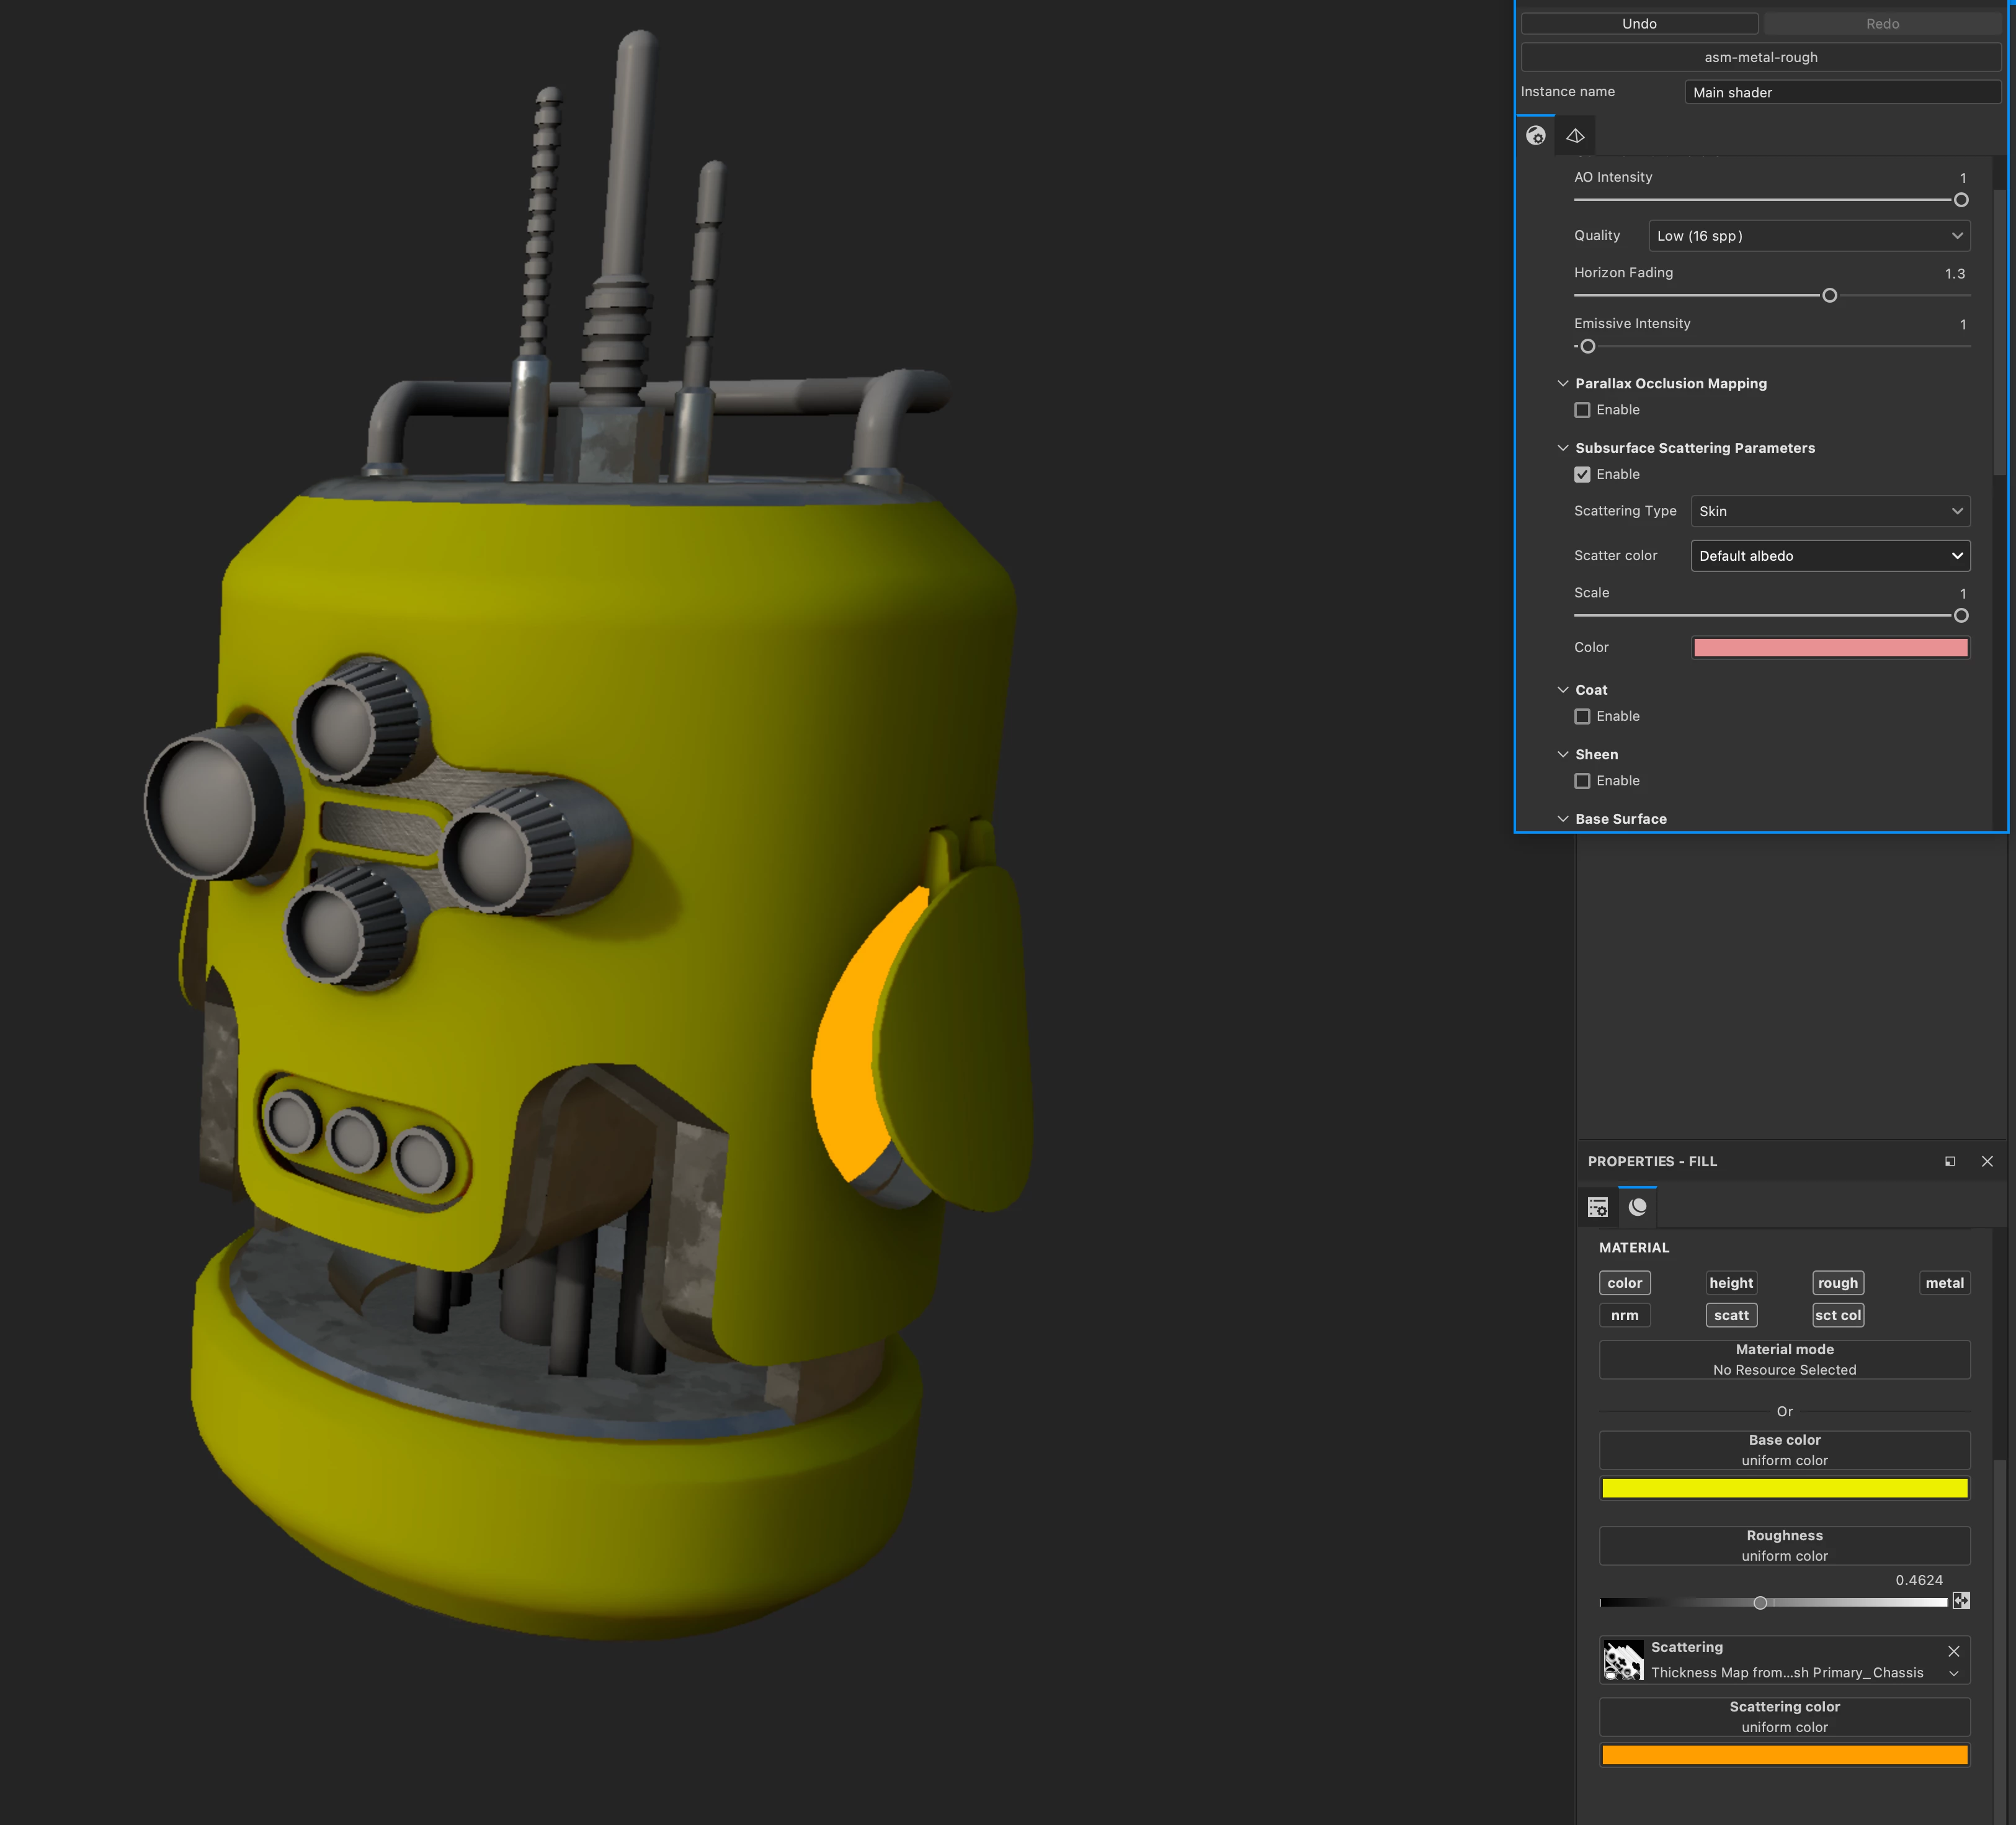Collapse the Sheen section
2016x1825 pixels.
[1563, 754]
